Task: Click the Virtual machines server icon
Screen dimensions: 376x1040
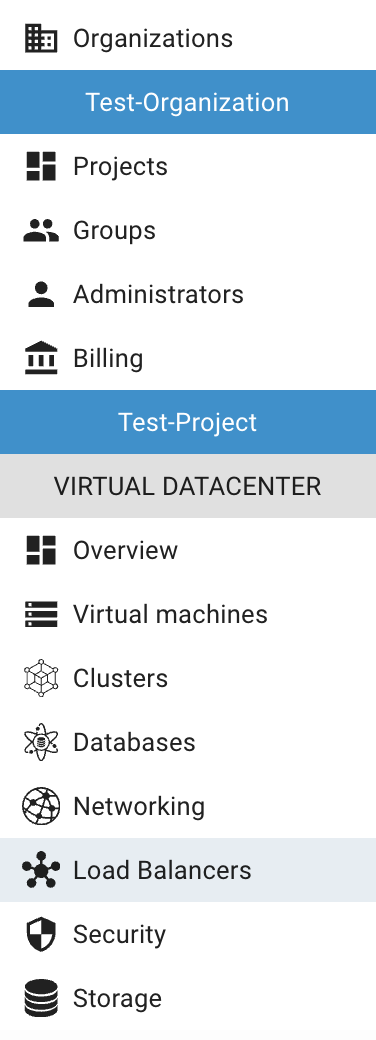Action: coord(41,614)
